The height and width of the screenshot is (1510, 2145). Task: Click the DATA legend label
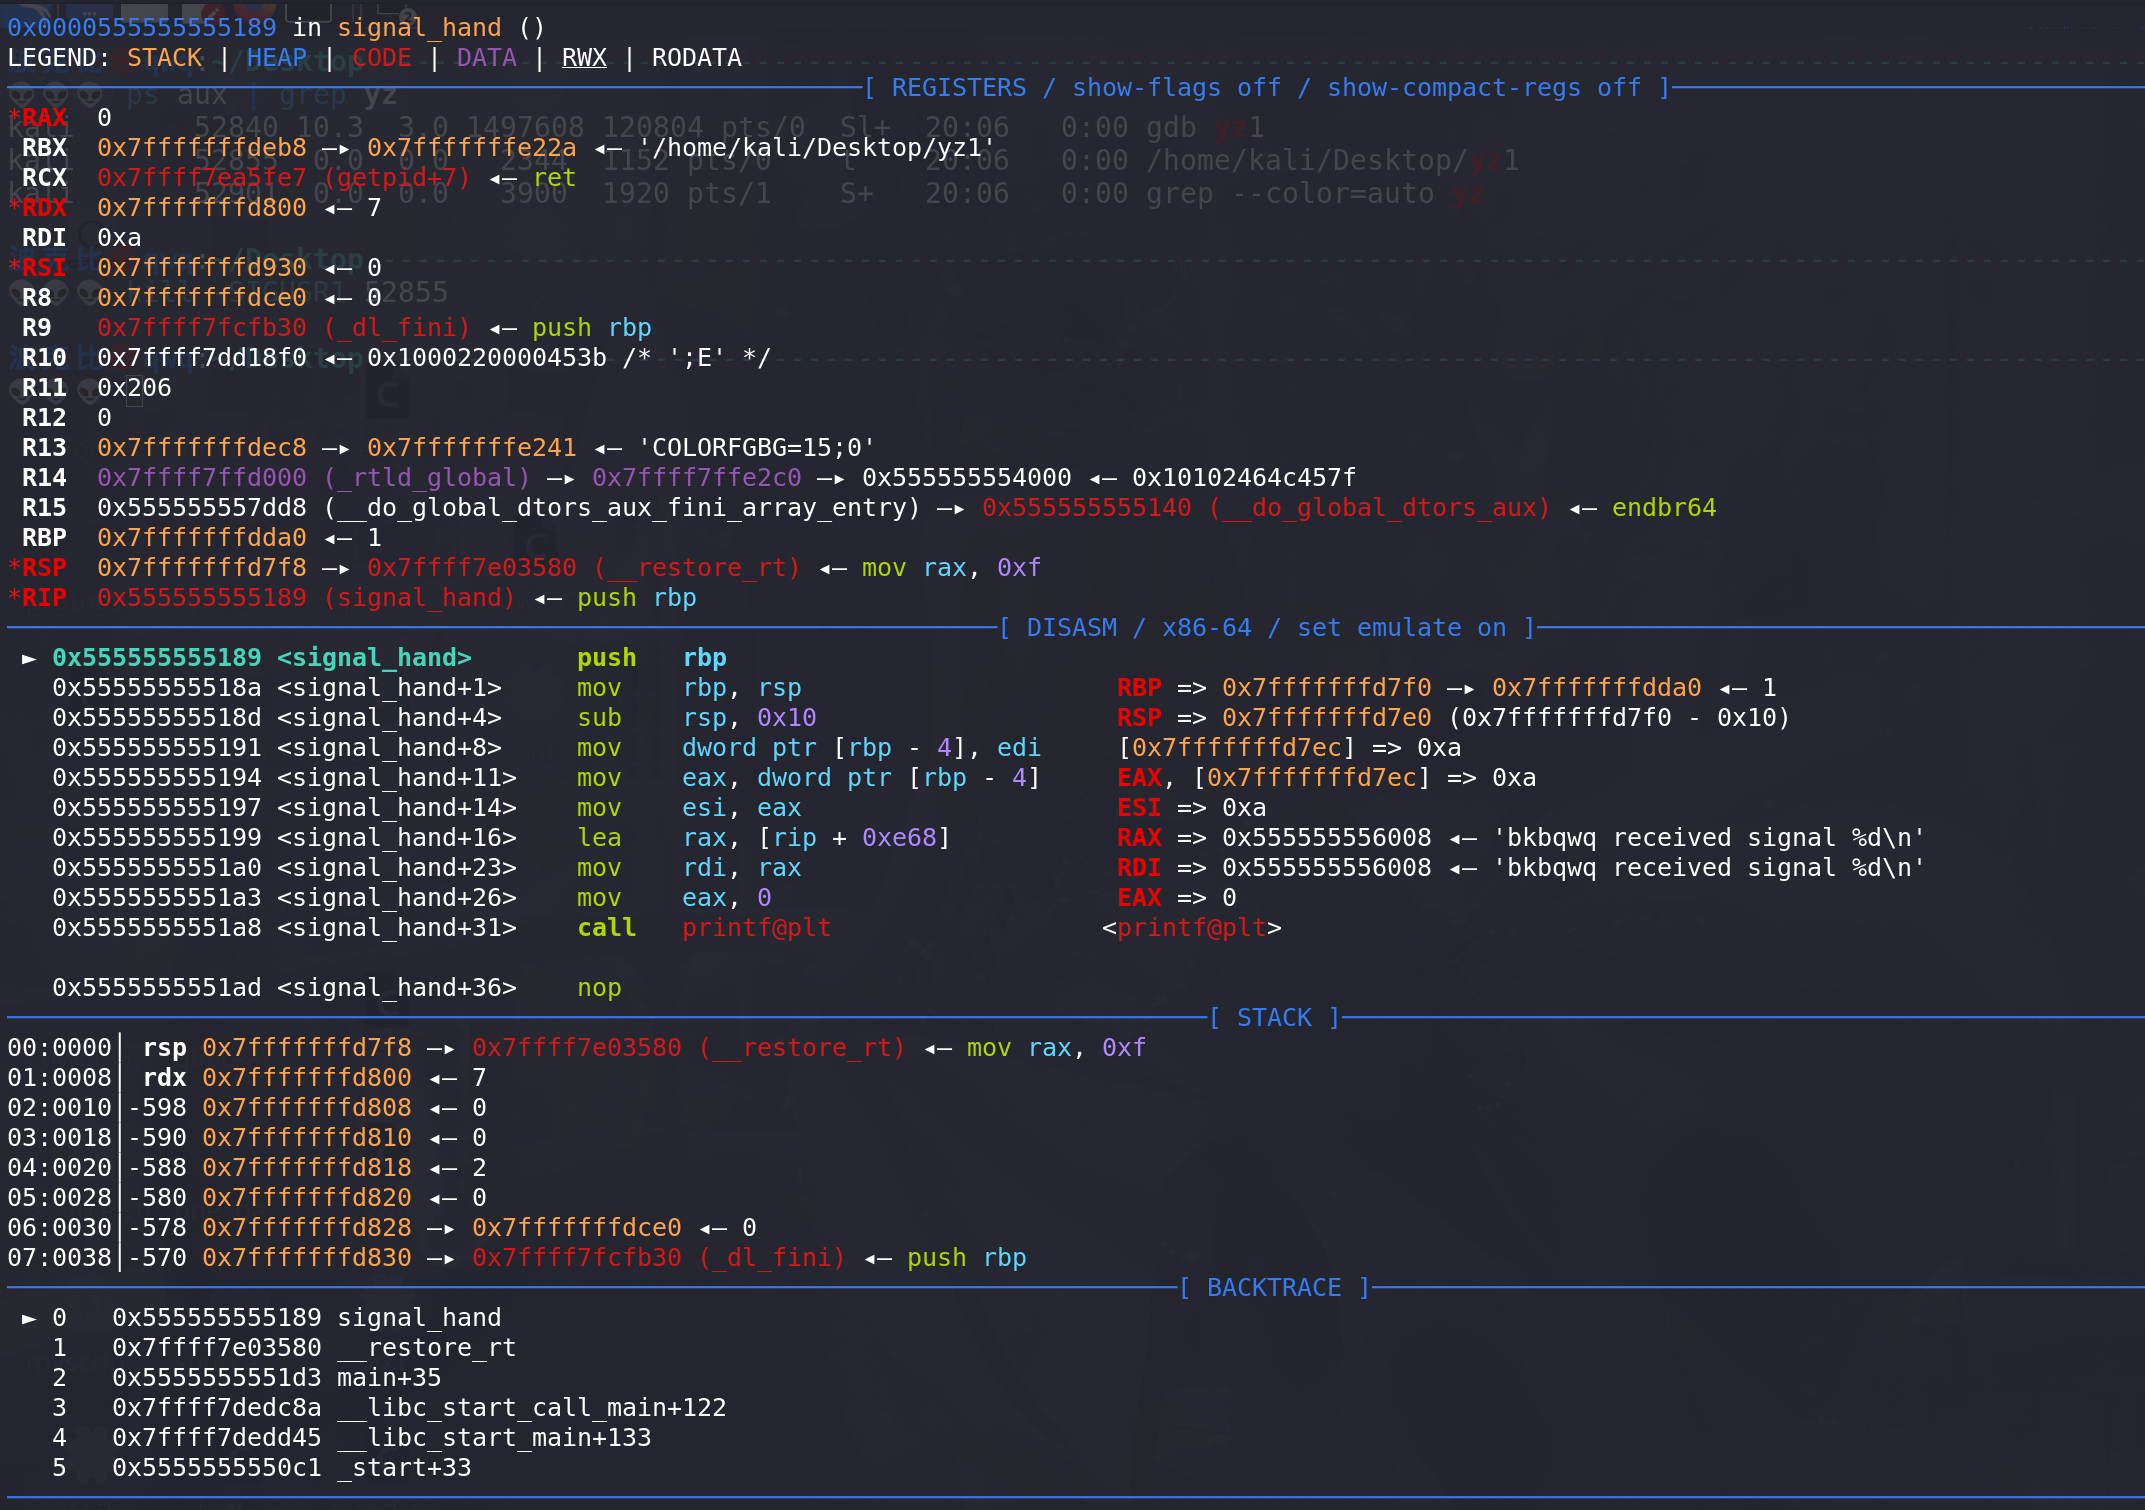pyautogui.click(x=487, y=58)
